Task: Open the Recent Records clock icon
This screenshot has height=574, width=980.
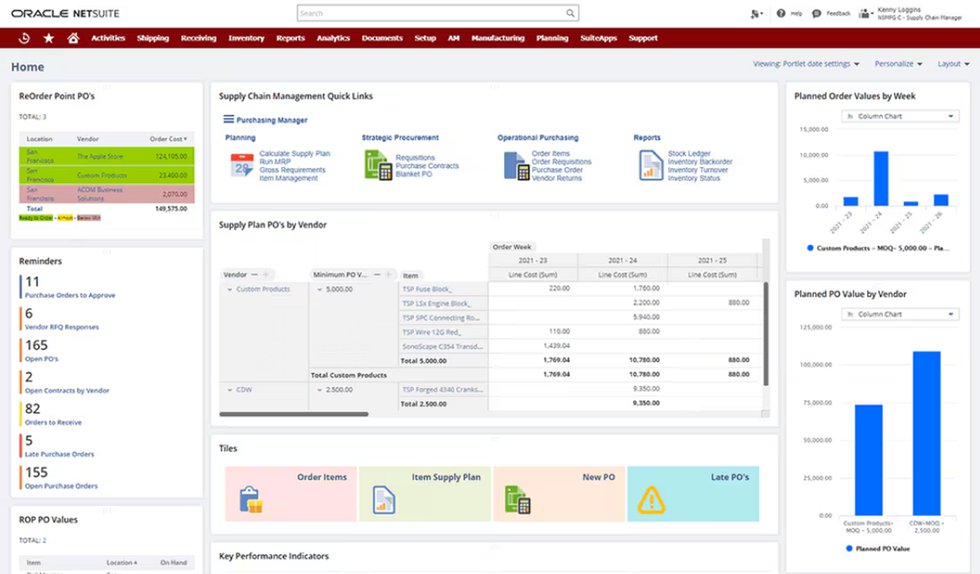Action: click(24, 38)
